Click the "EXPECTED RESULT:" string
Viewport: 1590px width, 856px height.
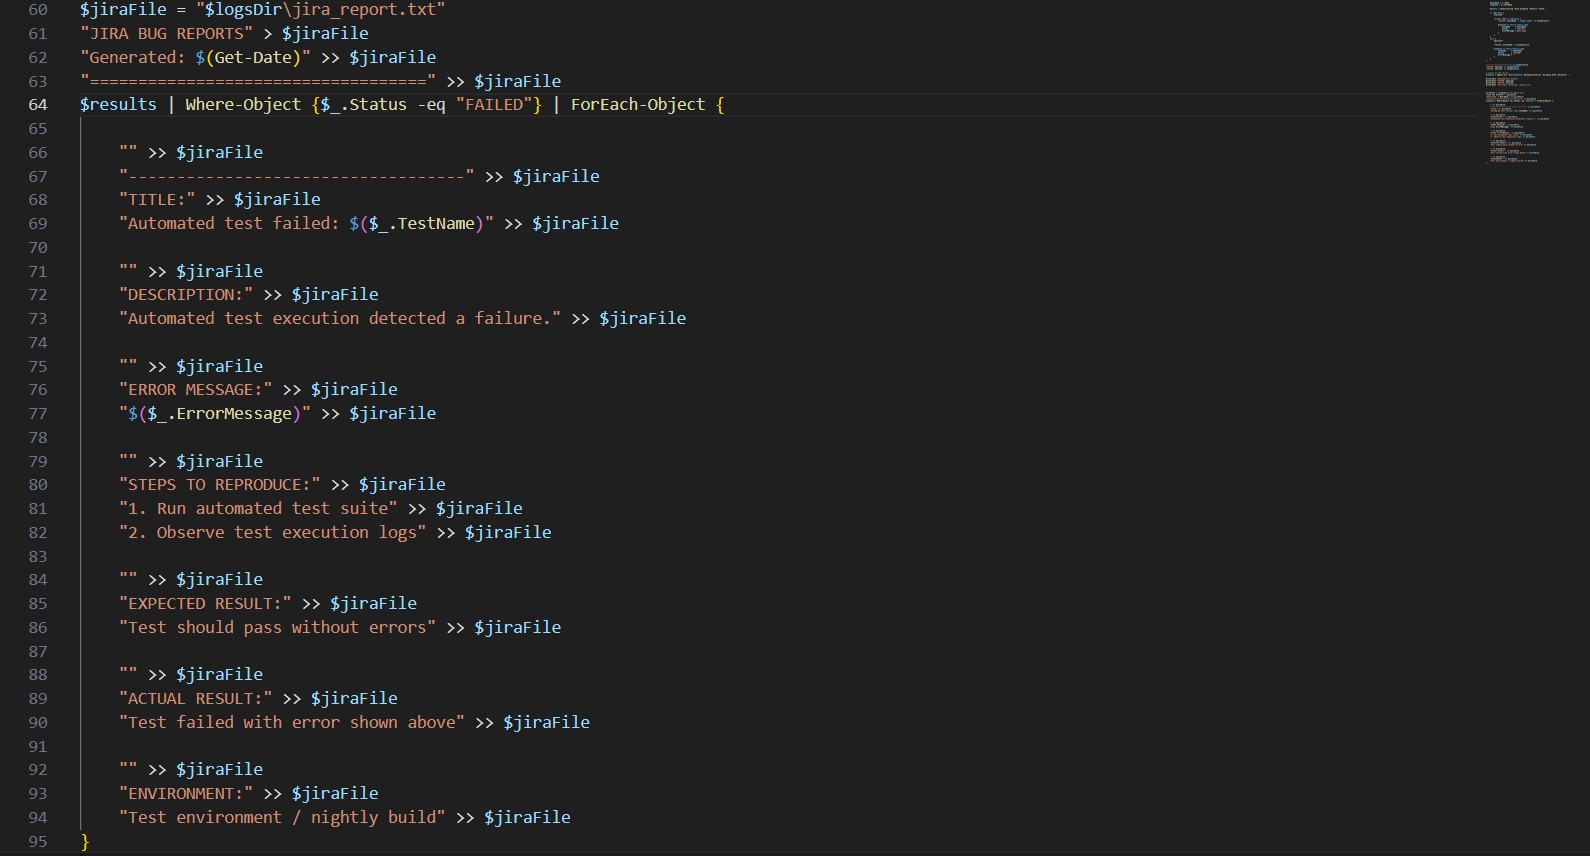click(205, 604)
